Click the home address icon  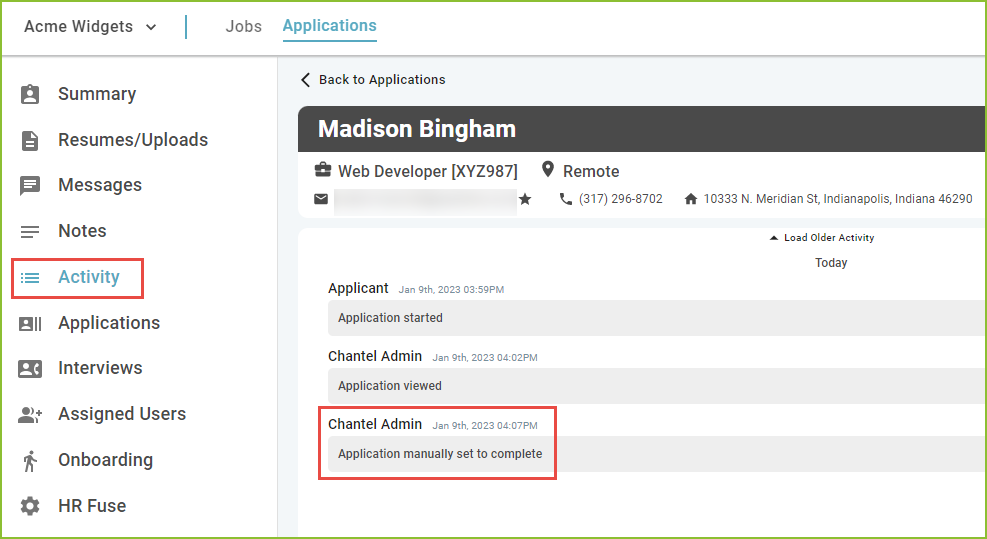click(691, 199)
